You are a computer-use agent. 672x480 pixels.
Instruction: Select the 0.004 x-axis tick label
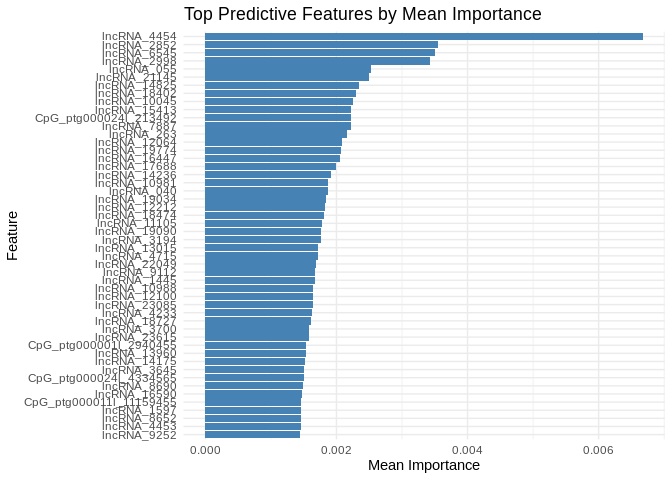tap(467, 450)
